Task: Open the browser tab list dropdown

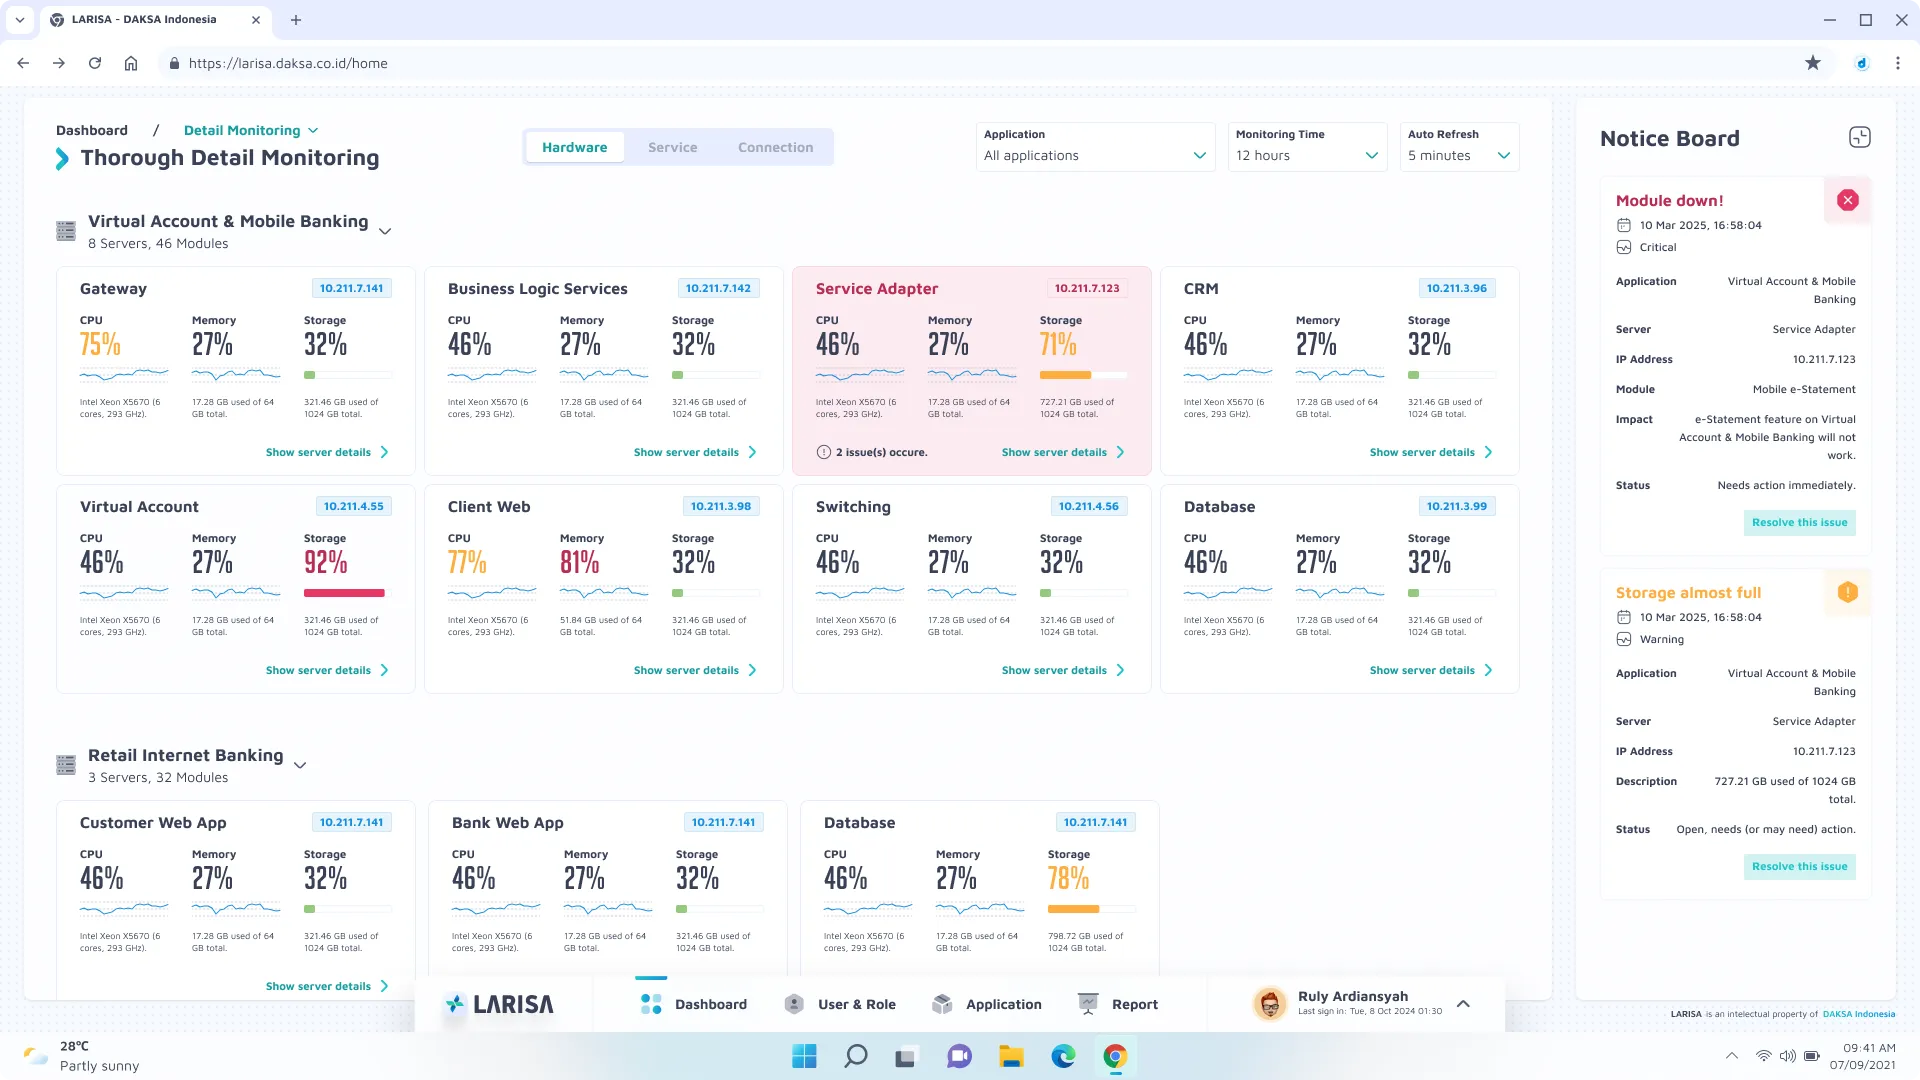Action: tap(20, 20)
